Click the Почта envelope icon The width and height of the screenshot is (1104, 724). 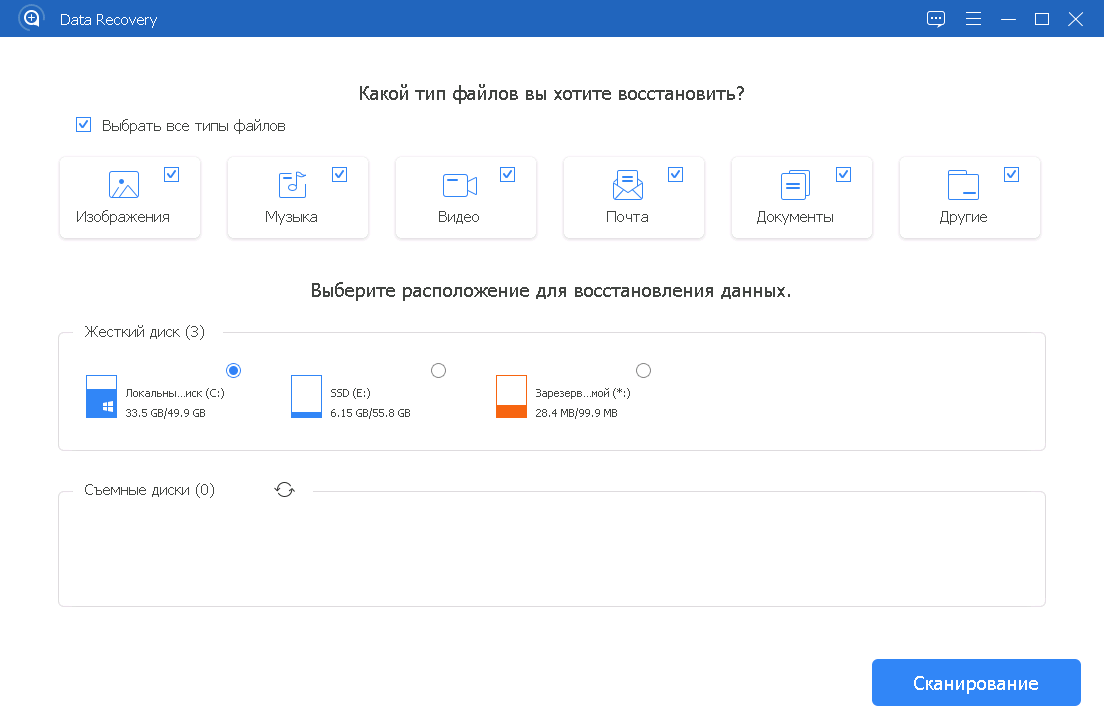tap(627, 184)
